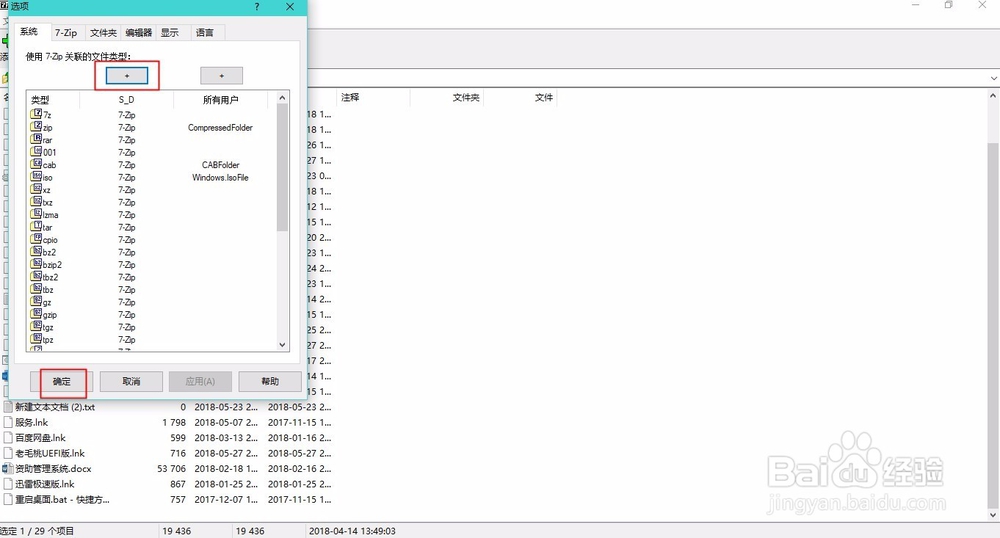Click the 帮助 button
The image size is (1000, 538).
[270, 381]
